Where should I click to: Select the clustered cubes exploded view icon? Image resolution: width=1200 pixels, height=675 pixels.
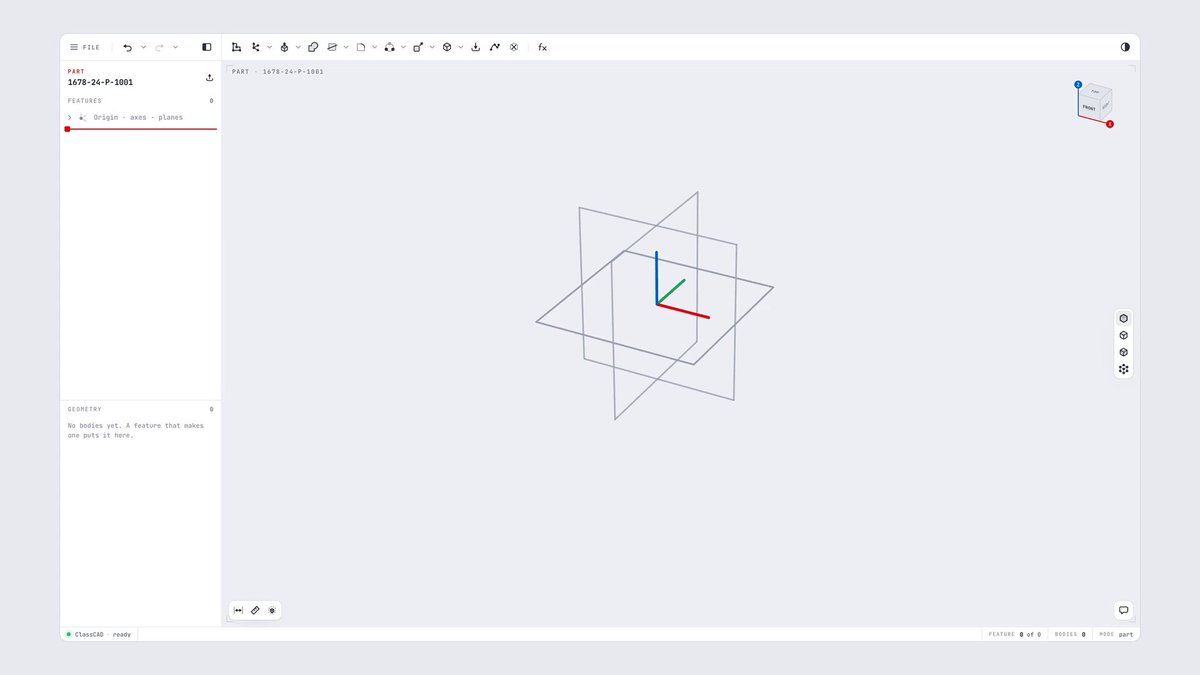(x=1124, y=369)
